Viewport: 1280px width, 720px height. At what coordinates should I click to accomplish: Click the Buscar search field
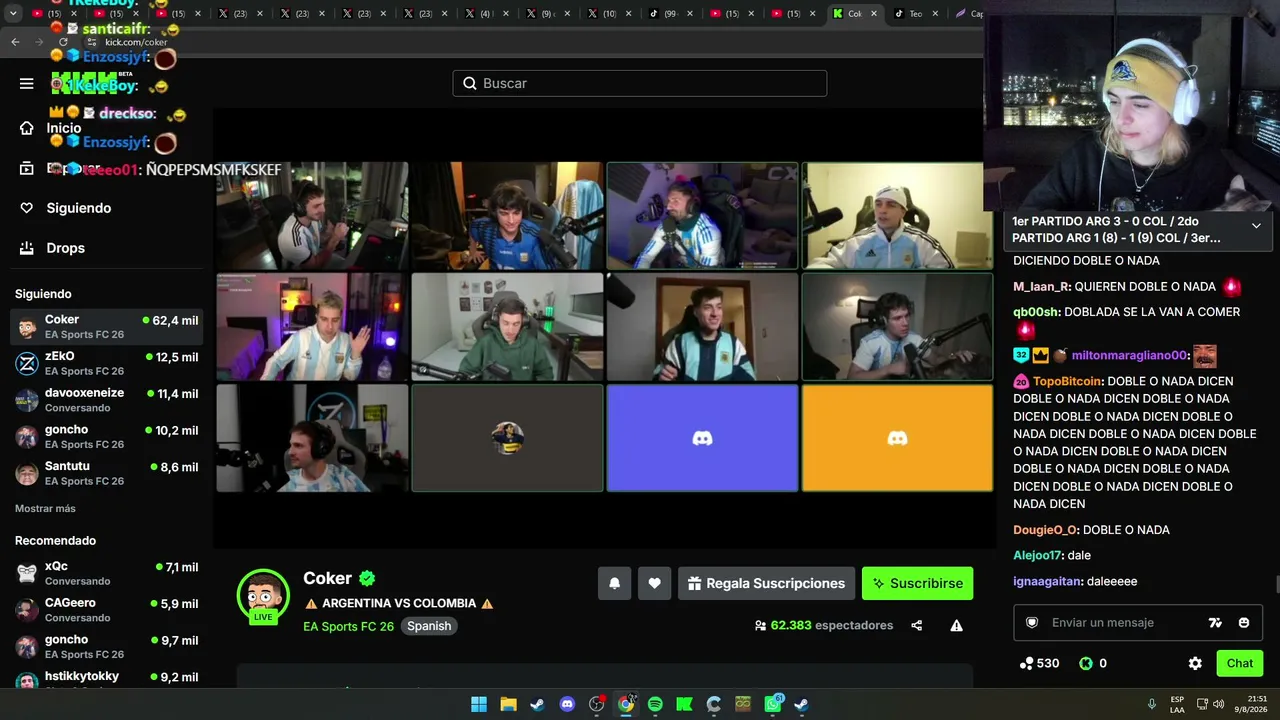(640, 83)
